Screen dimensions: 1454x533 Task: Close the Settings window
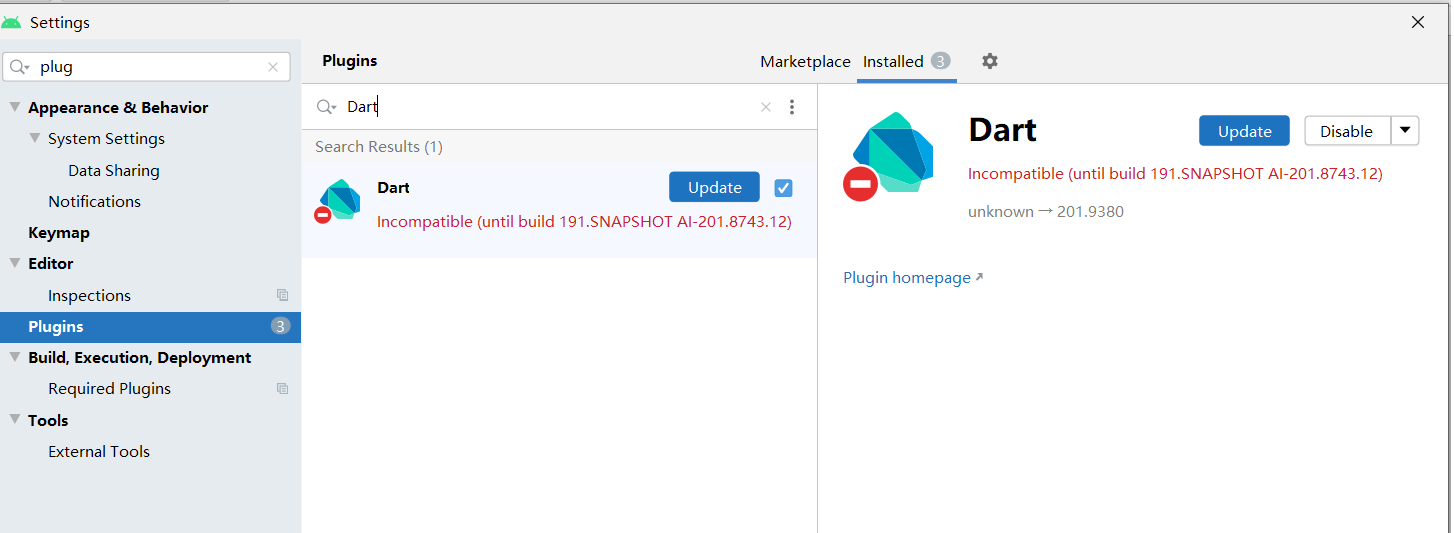point(1418,22)
